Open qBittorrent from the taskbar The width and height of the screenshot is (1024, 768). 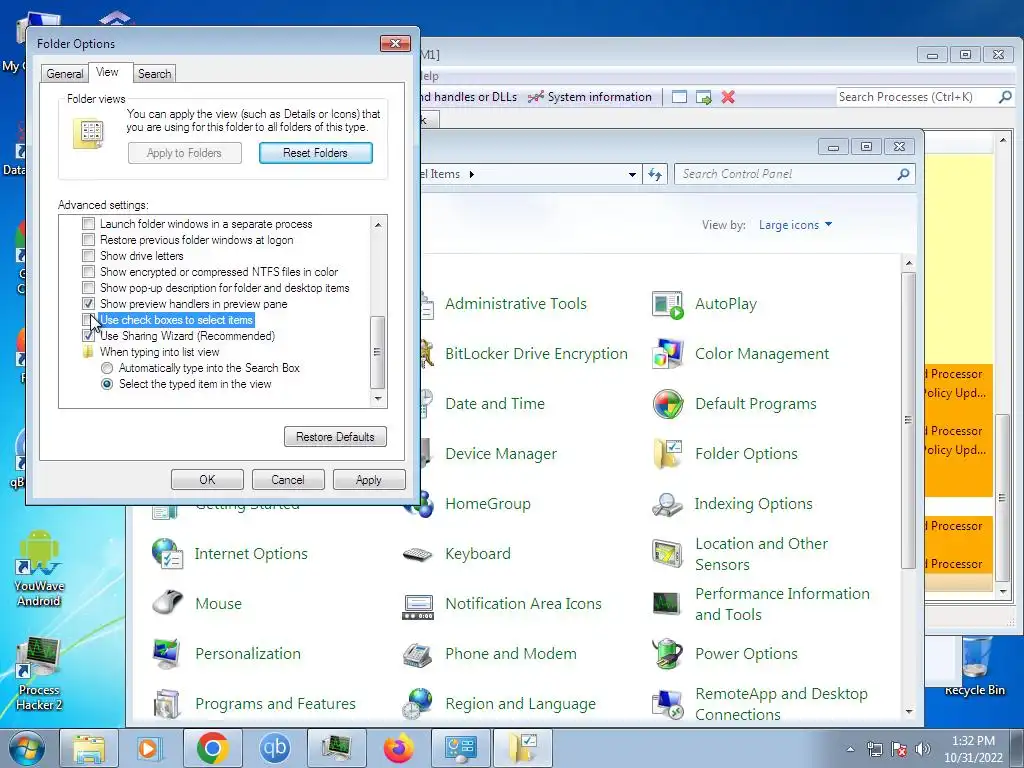click(274, 748)
